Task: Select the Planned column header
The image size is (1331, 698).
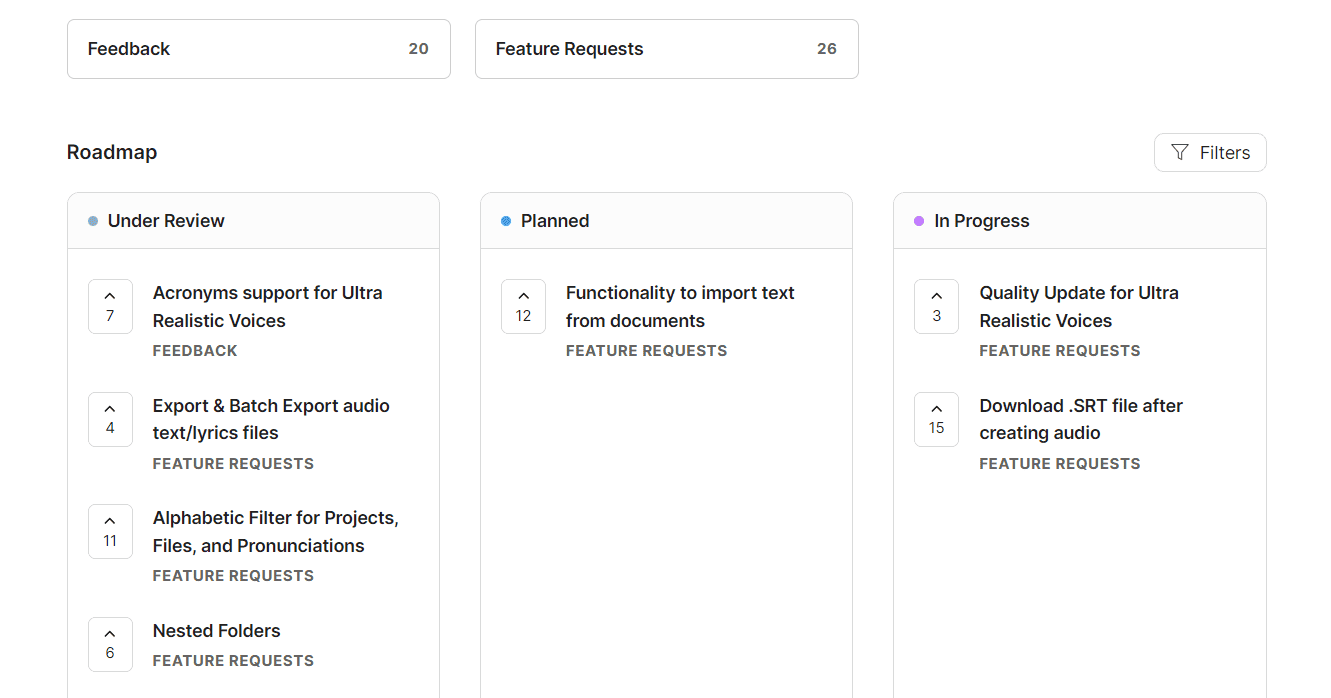Action: click(555, 221)
